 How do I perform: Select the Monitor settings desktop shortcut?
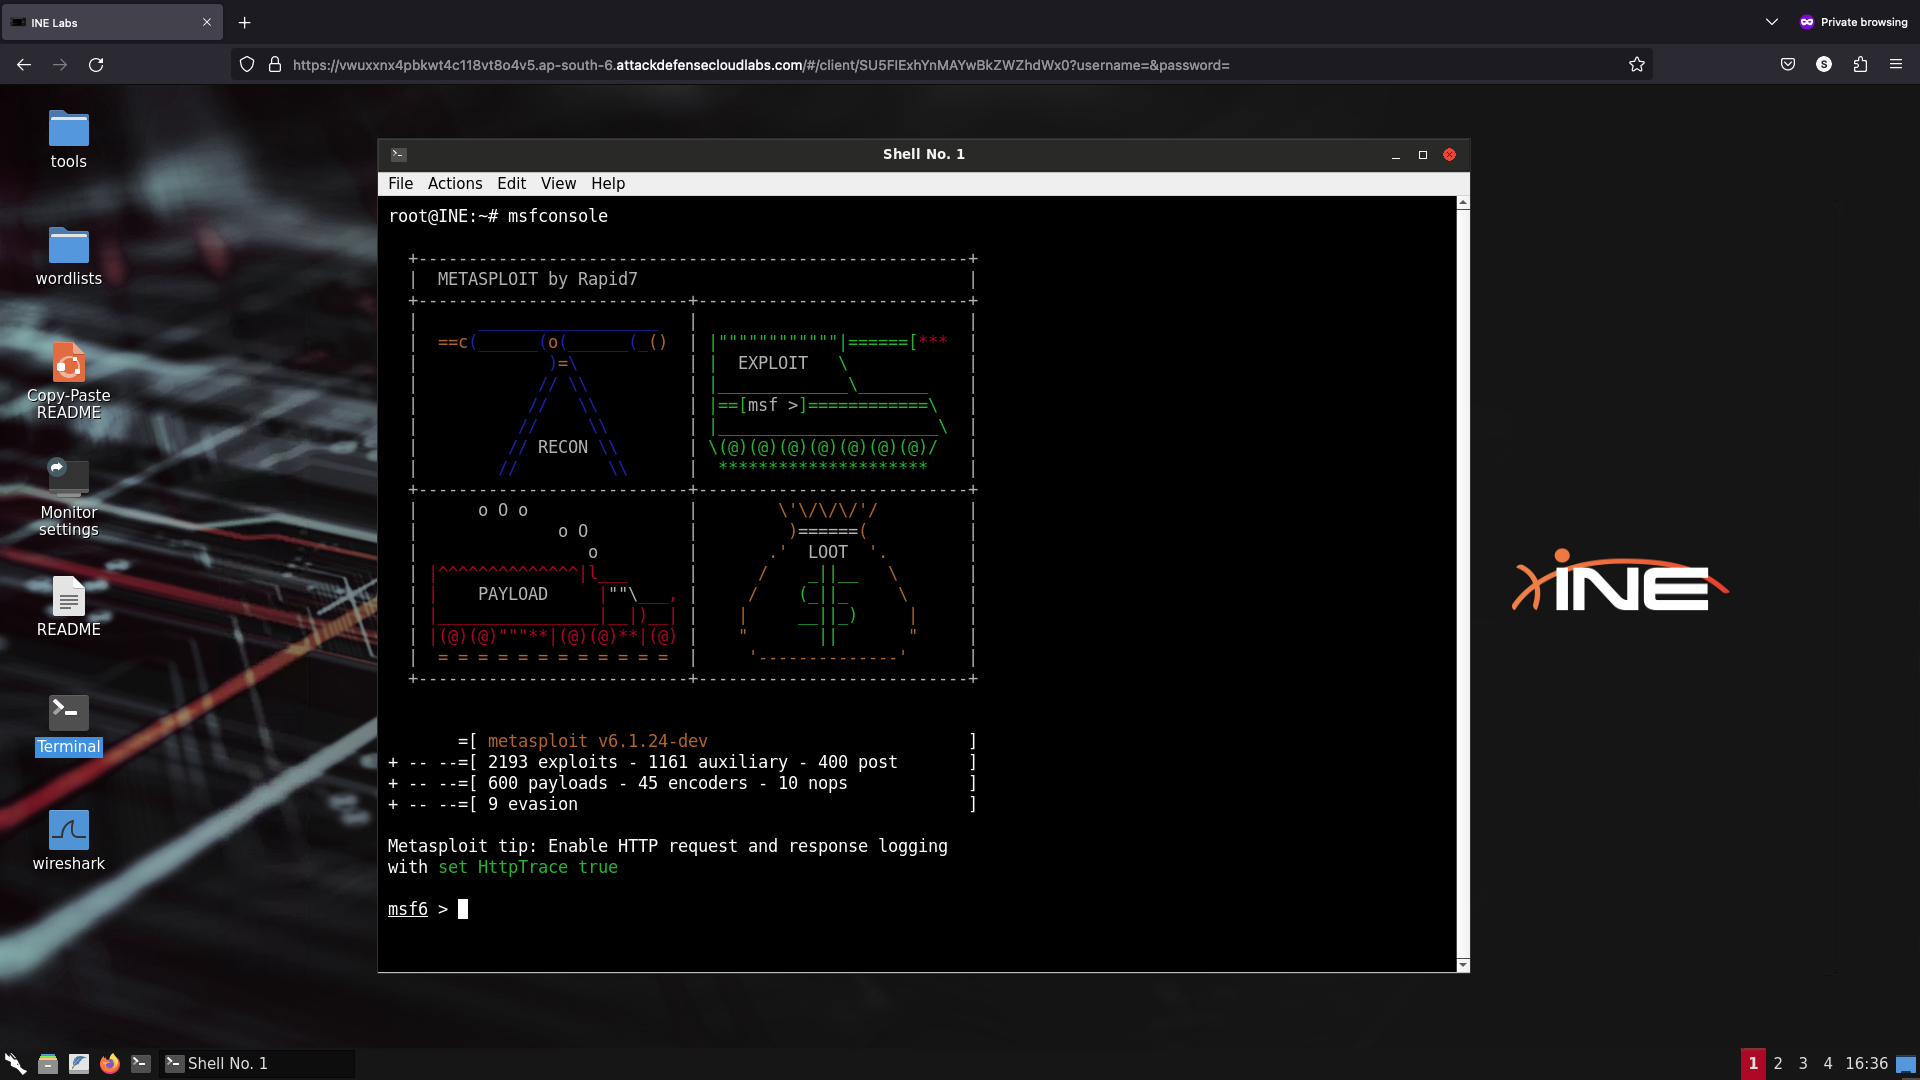[68, 498]
